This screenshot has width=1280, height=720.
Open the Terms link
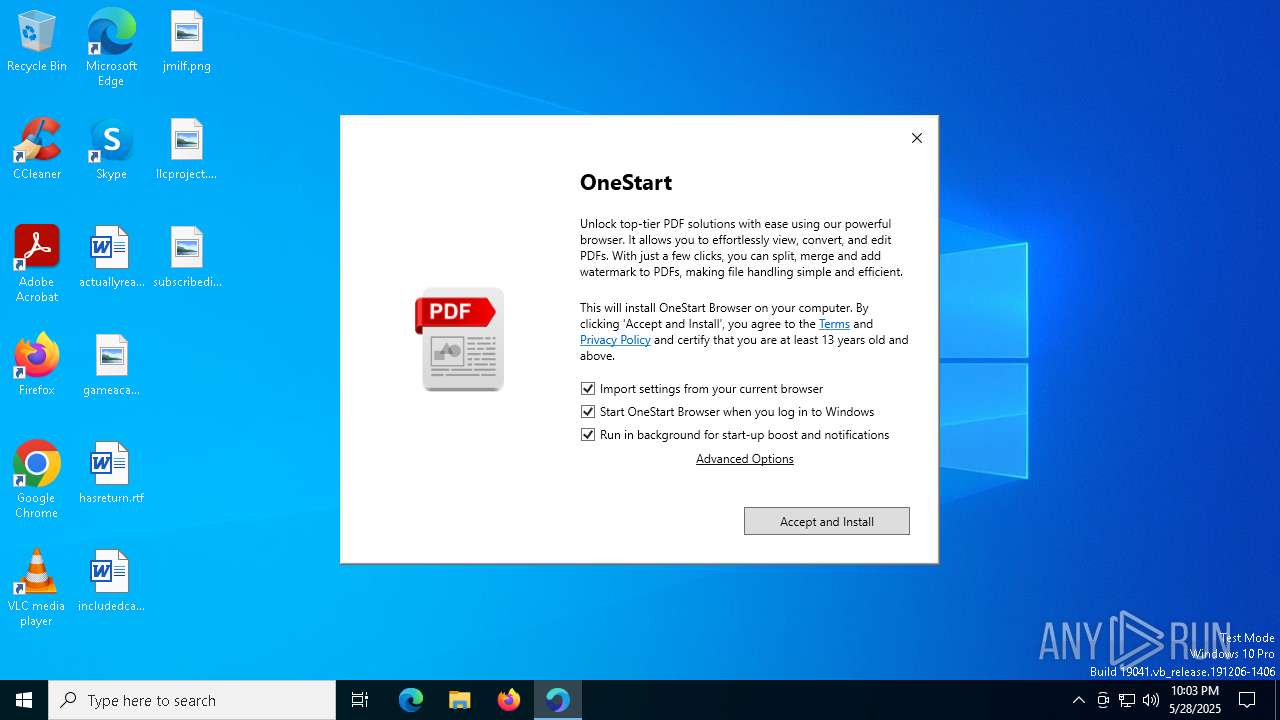pos(834,324)
